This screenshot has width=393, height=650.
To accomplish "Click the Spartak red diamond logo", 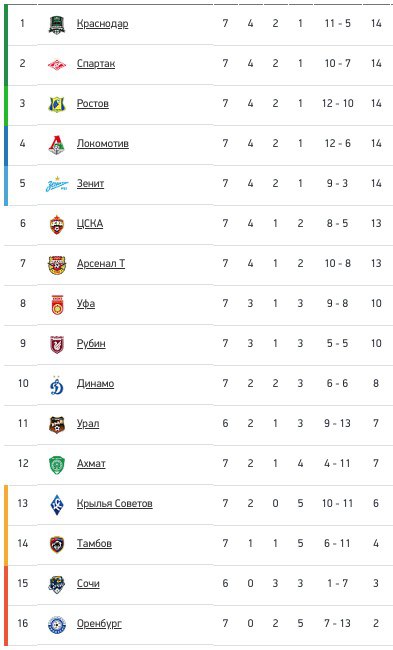I will (57, 64).
